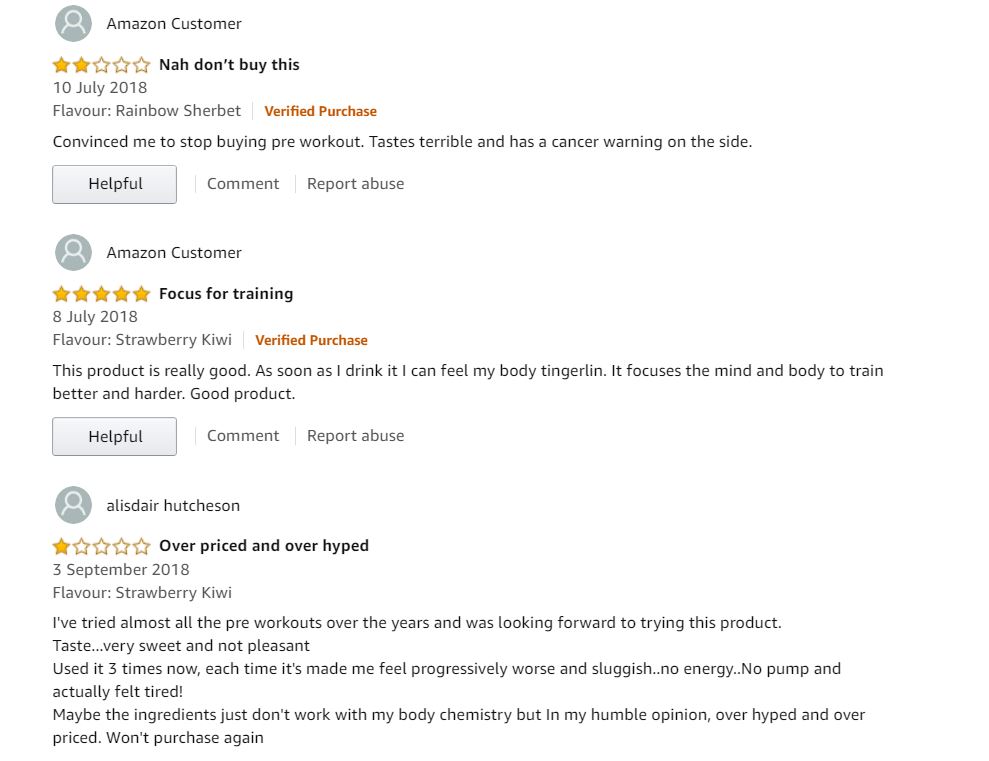Click the one-star rating of Over priced review
Screen dimensions: 989x761
point(102,546)
